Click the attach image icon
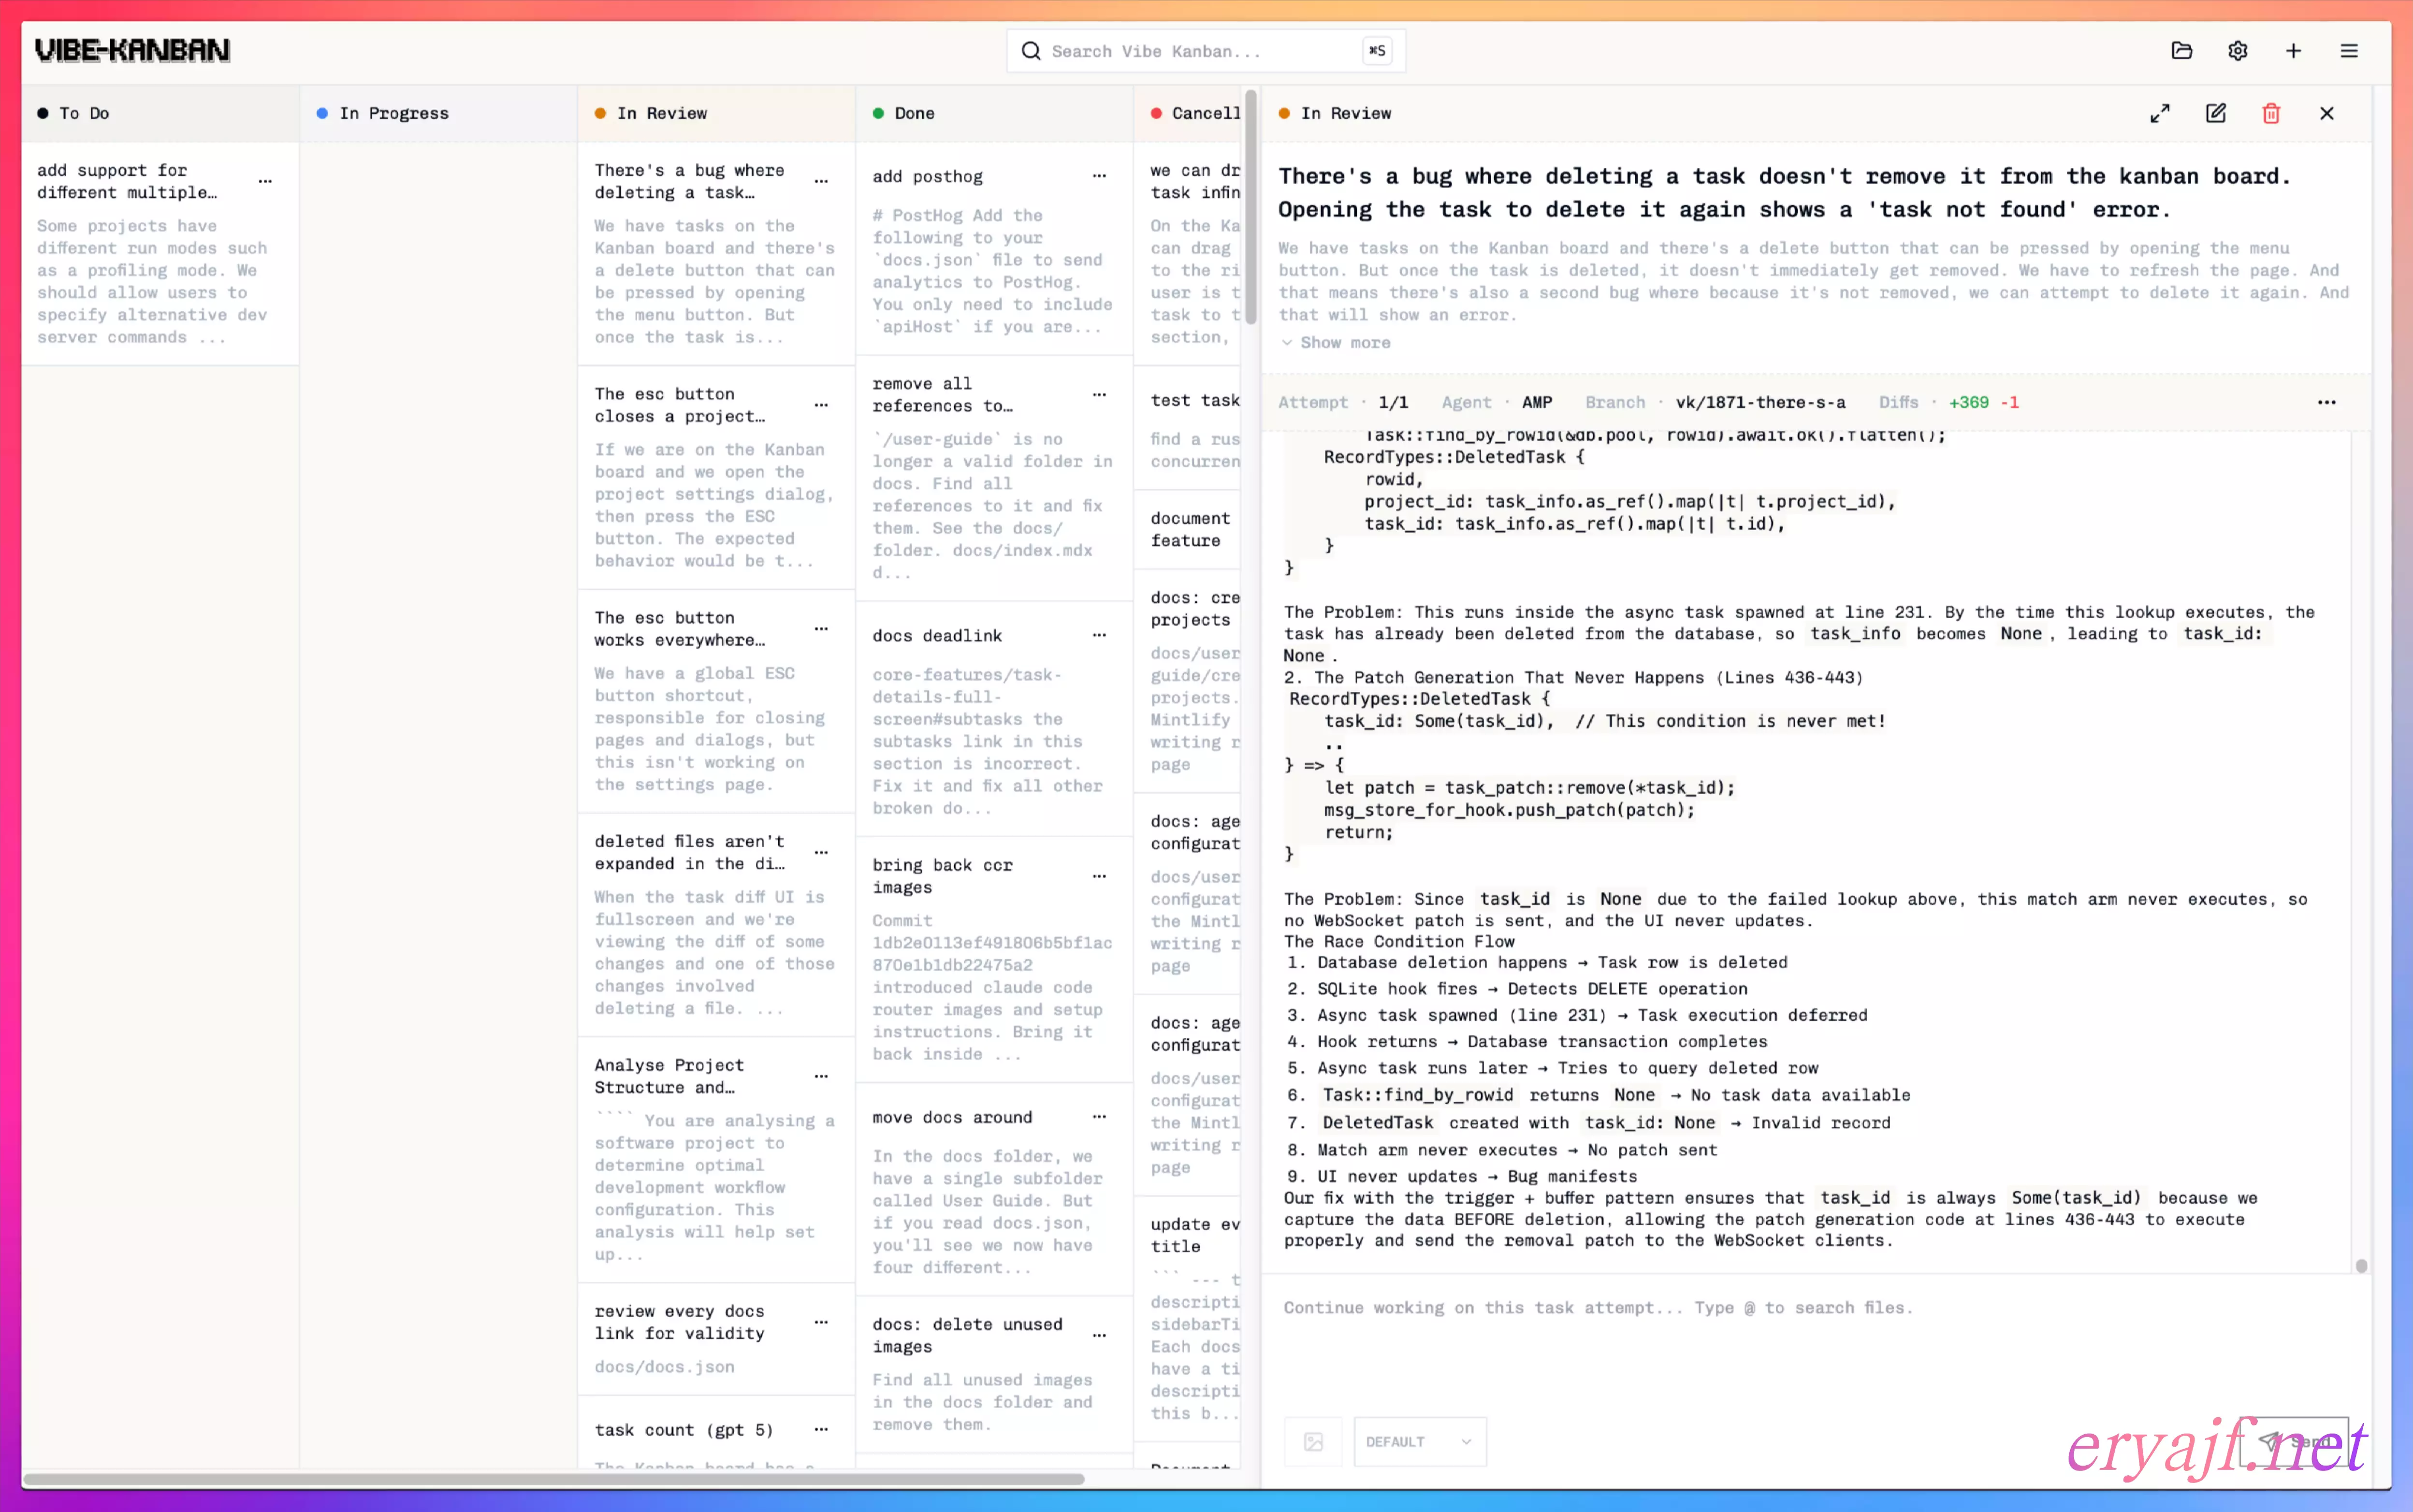 [x=1313, y=1442]
